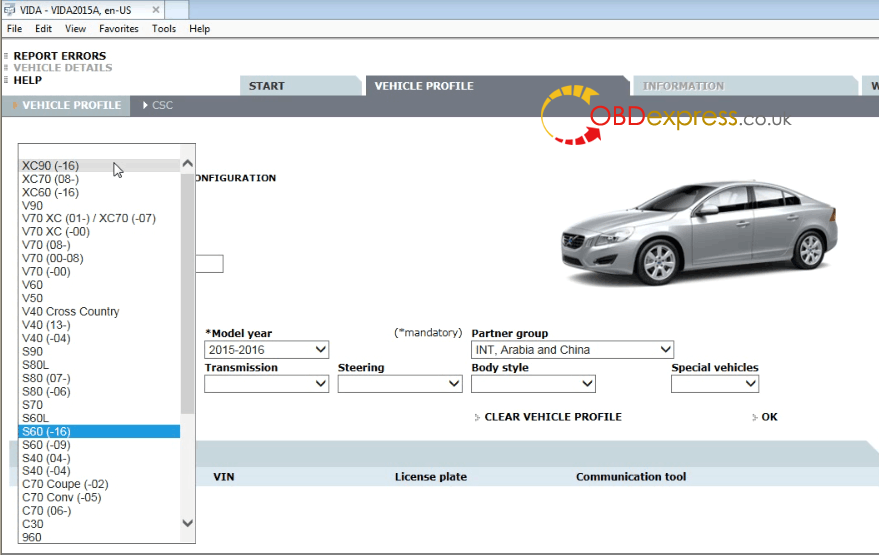The width and height of the screenshot is (879, 555).
Task: Open the Steering dropdown
Action: 400,384
